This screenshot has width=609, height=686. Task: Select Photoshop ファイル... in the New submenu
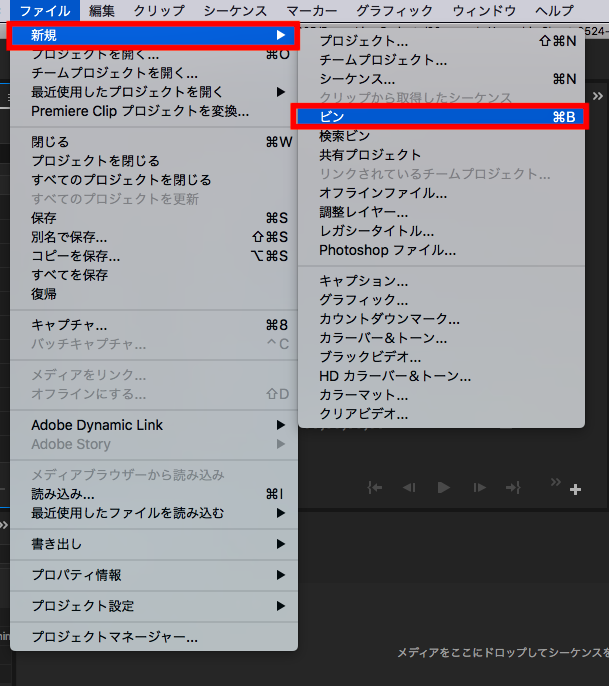(x=441, y=250)
